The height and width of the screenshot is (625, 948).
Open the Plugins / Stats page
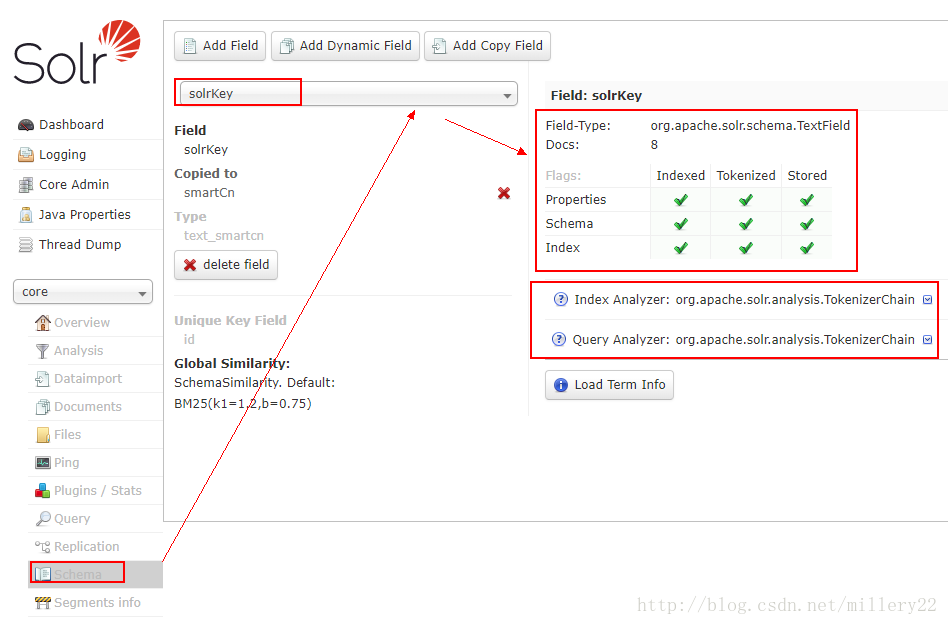(98, 491)
